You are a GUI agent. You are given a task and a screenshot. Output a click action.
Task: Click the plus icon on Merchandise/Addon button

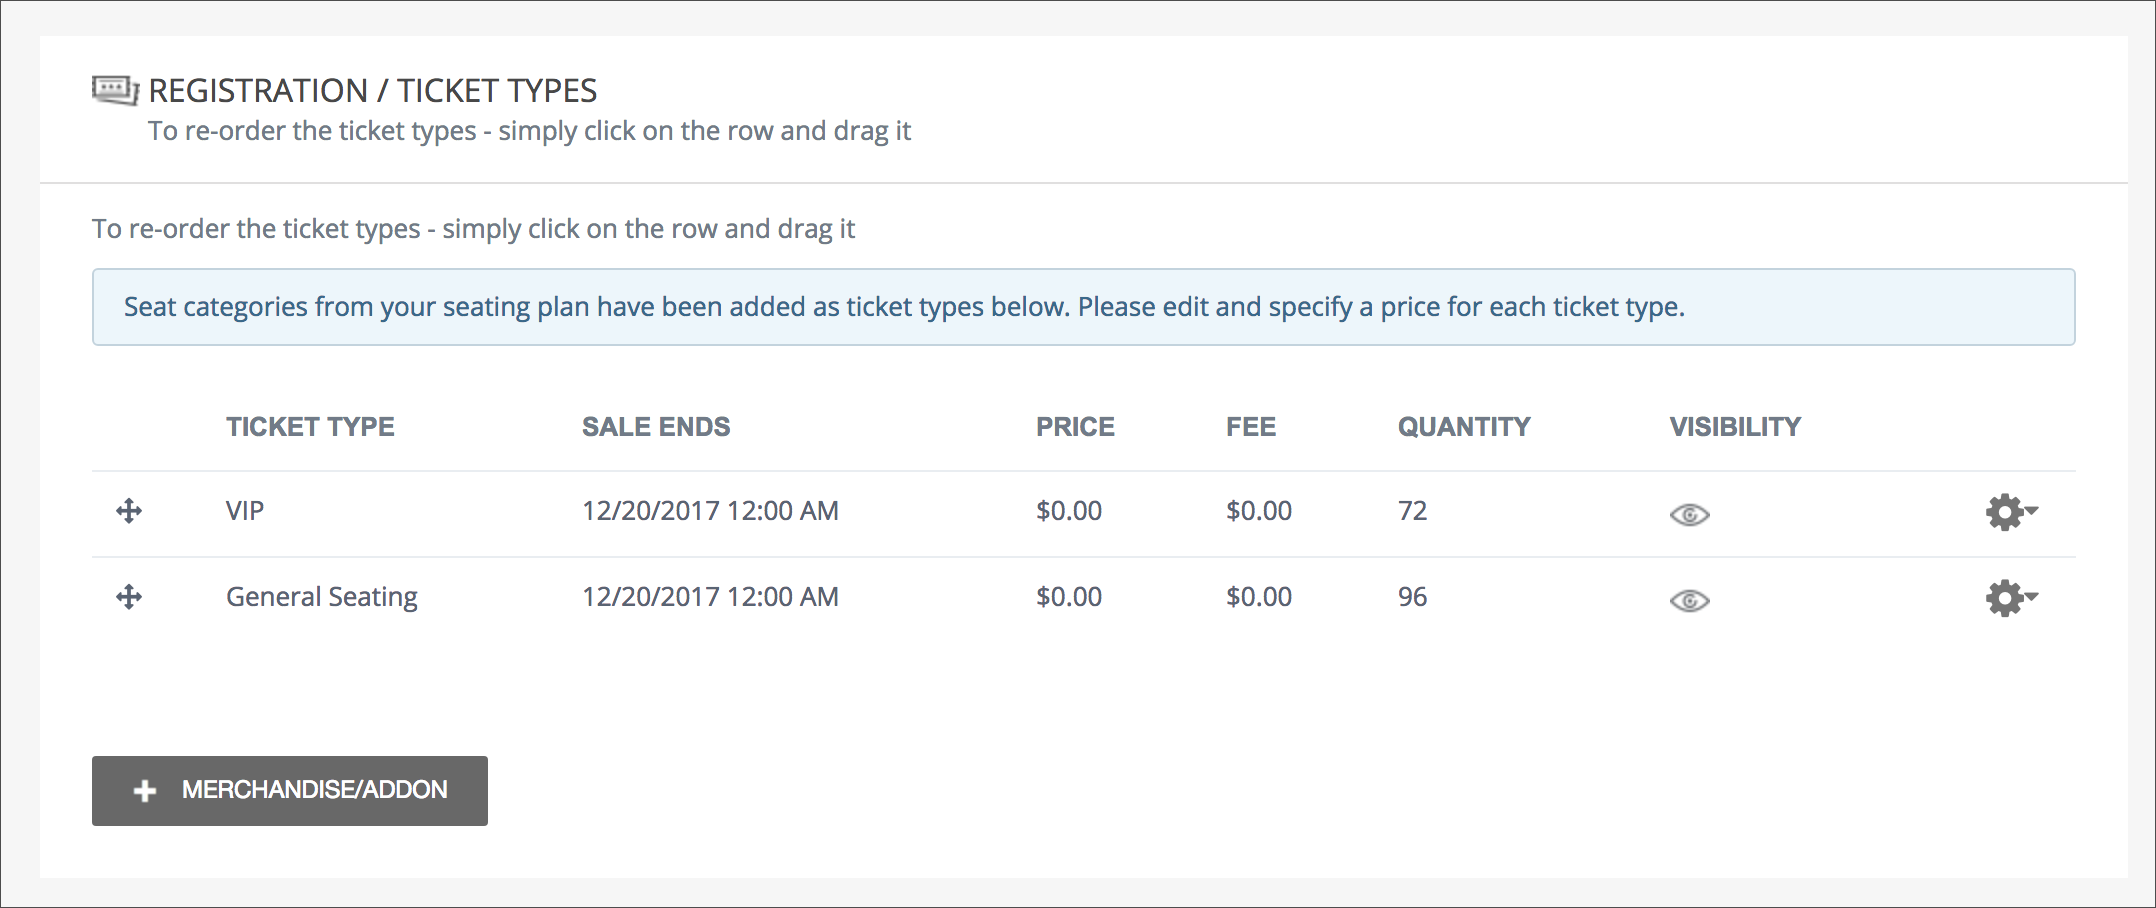(145, 791)
